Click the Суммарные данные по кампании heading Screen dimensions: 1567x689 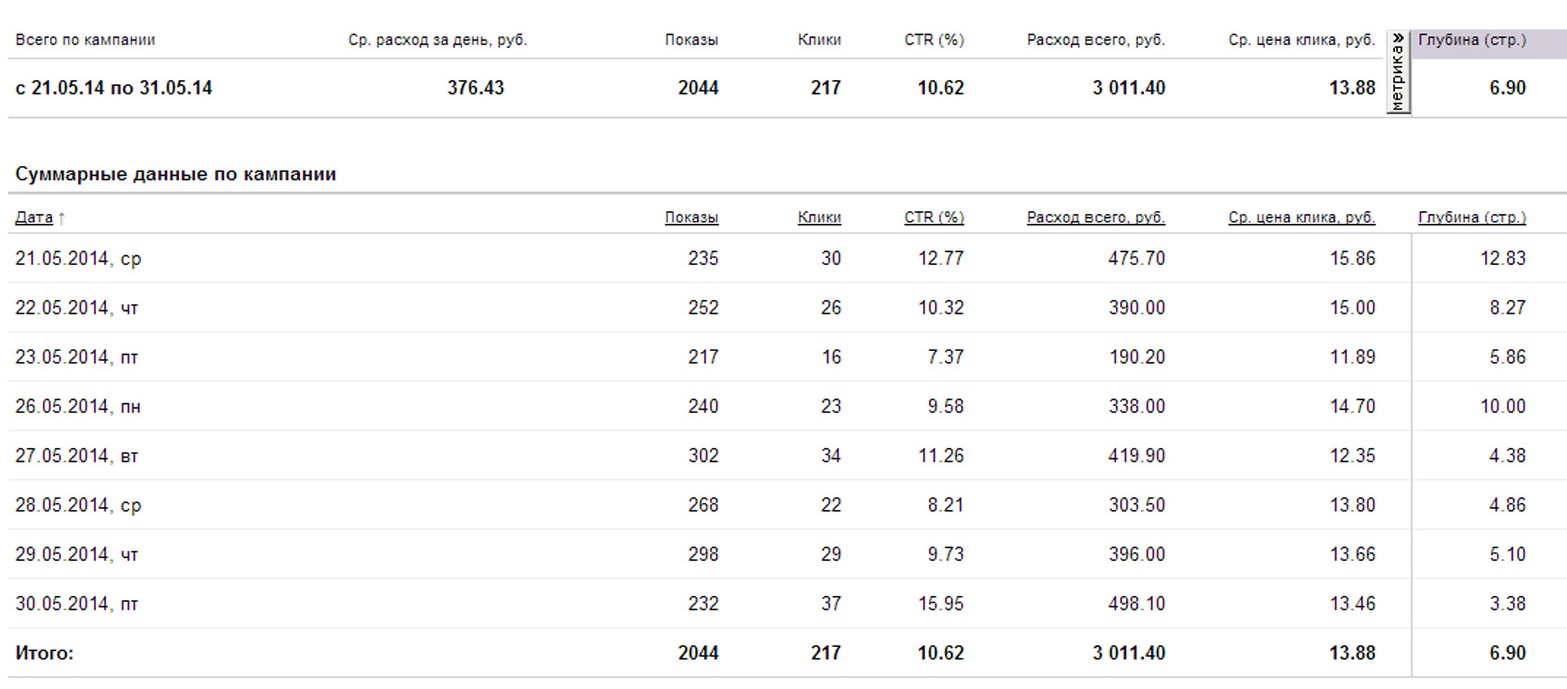[175, 174]
